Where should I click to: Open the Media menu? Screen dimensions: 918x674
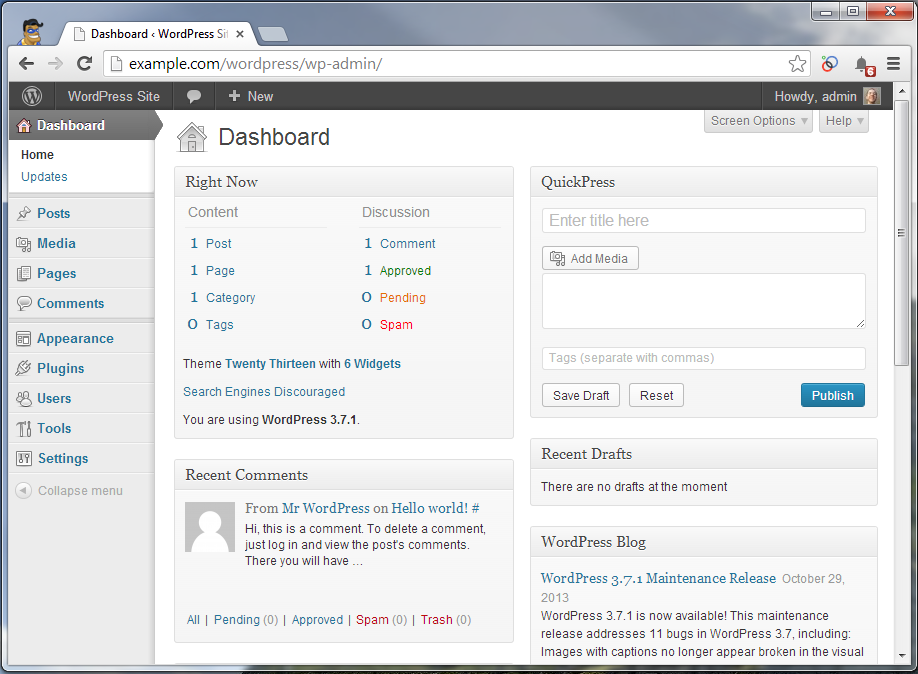[x=56, y=243]
